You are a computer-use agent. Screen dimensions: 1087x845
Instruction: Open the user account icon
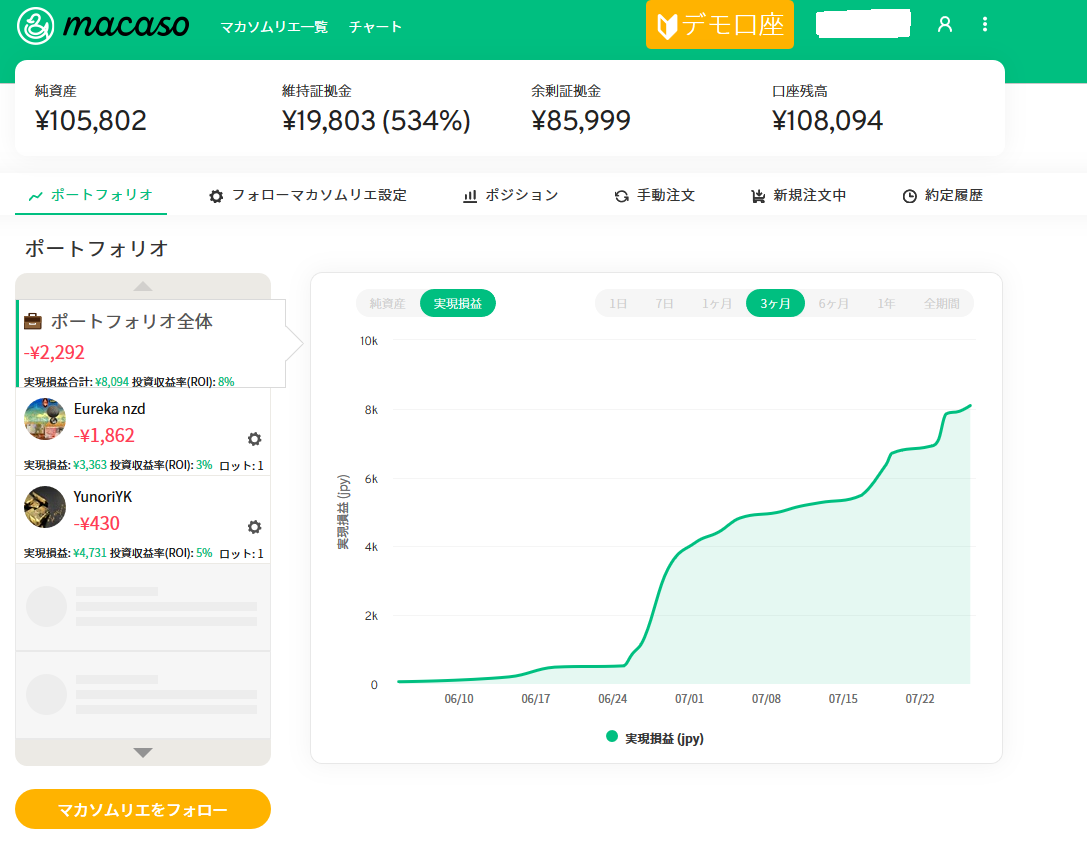point(944,25)
